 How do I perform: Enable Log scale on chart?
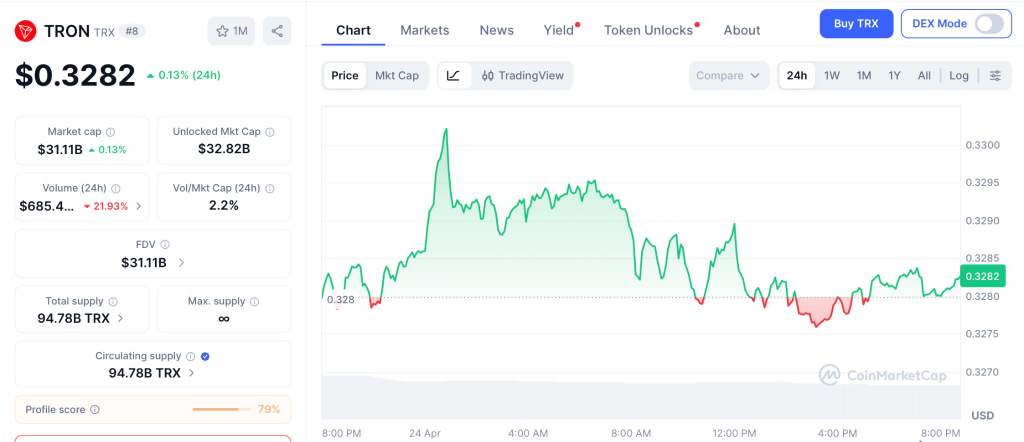tap(959, 75)
